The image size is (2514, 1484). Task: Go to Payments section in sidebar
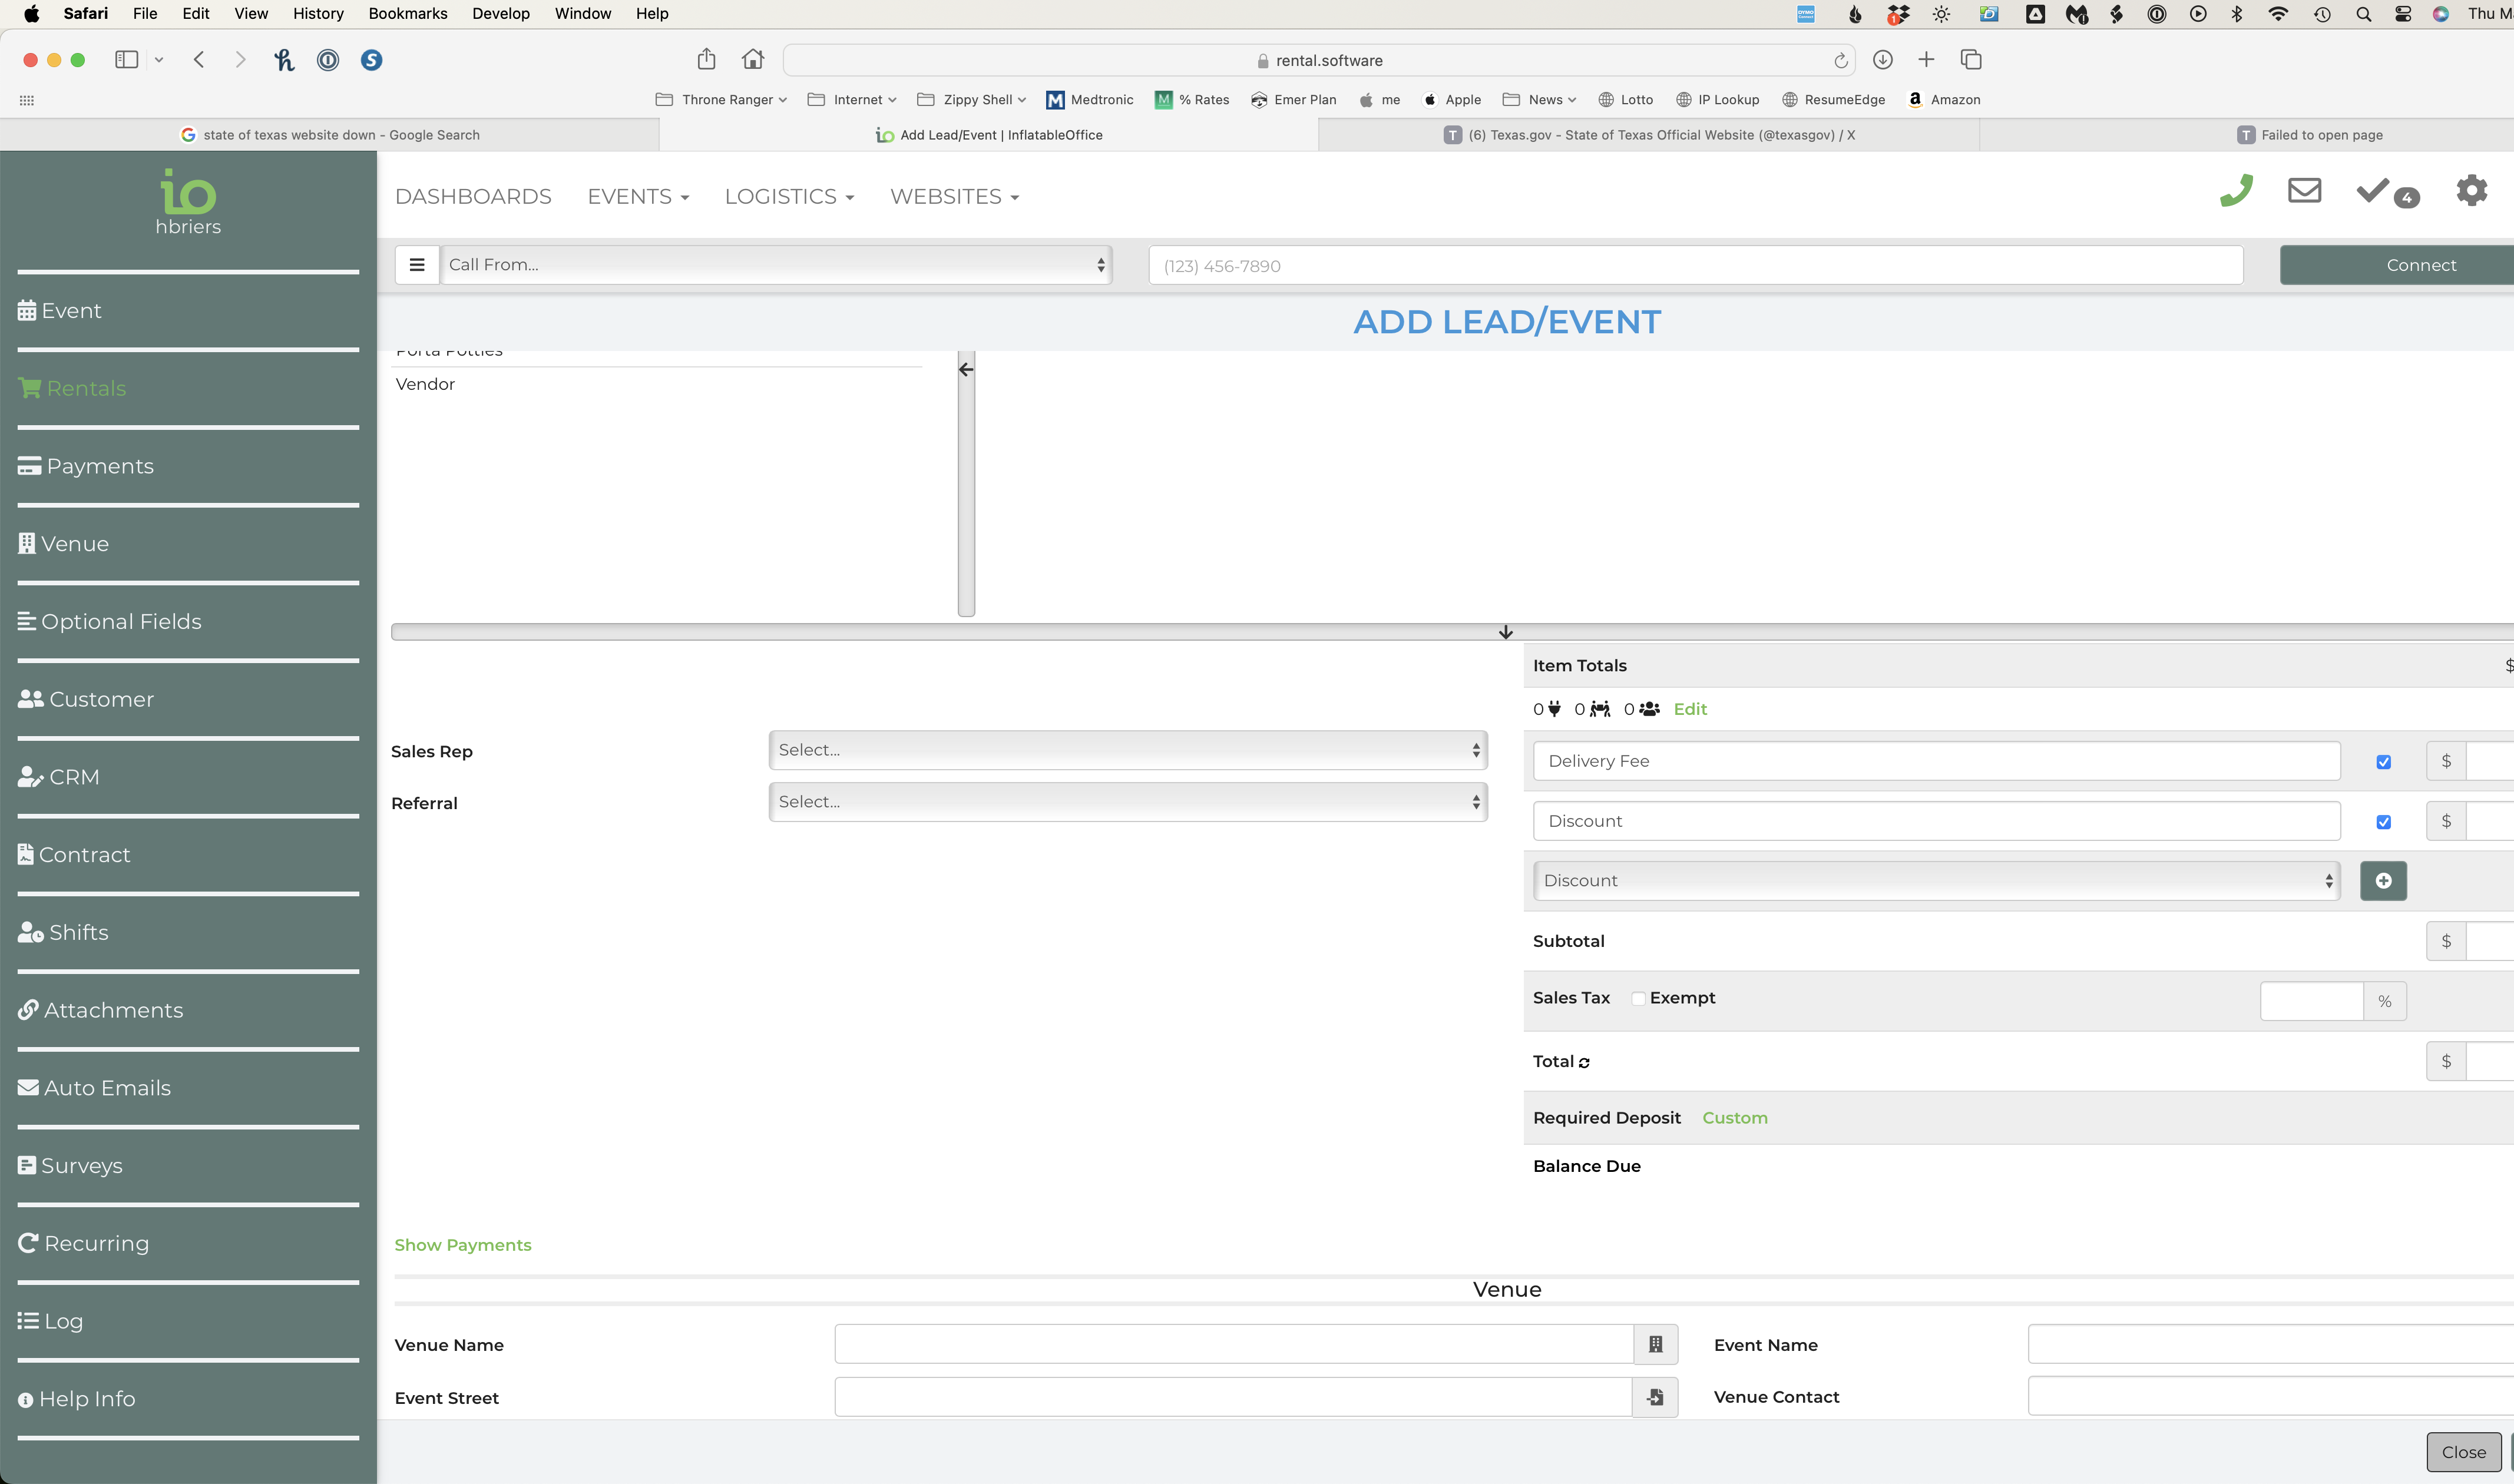point(86,466)
